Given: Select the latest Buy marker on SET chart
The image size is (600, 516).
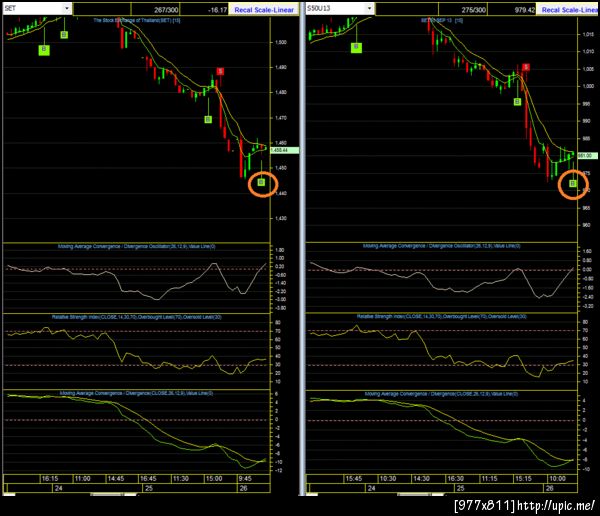Looking at the screenshot, I should (x=261, y=182).
